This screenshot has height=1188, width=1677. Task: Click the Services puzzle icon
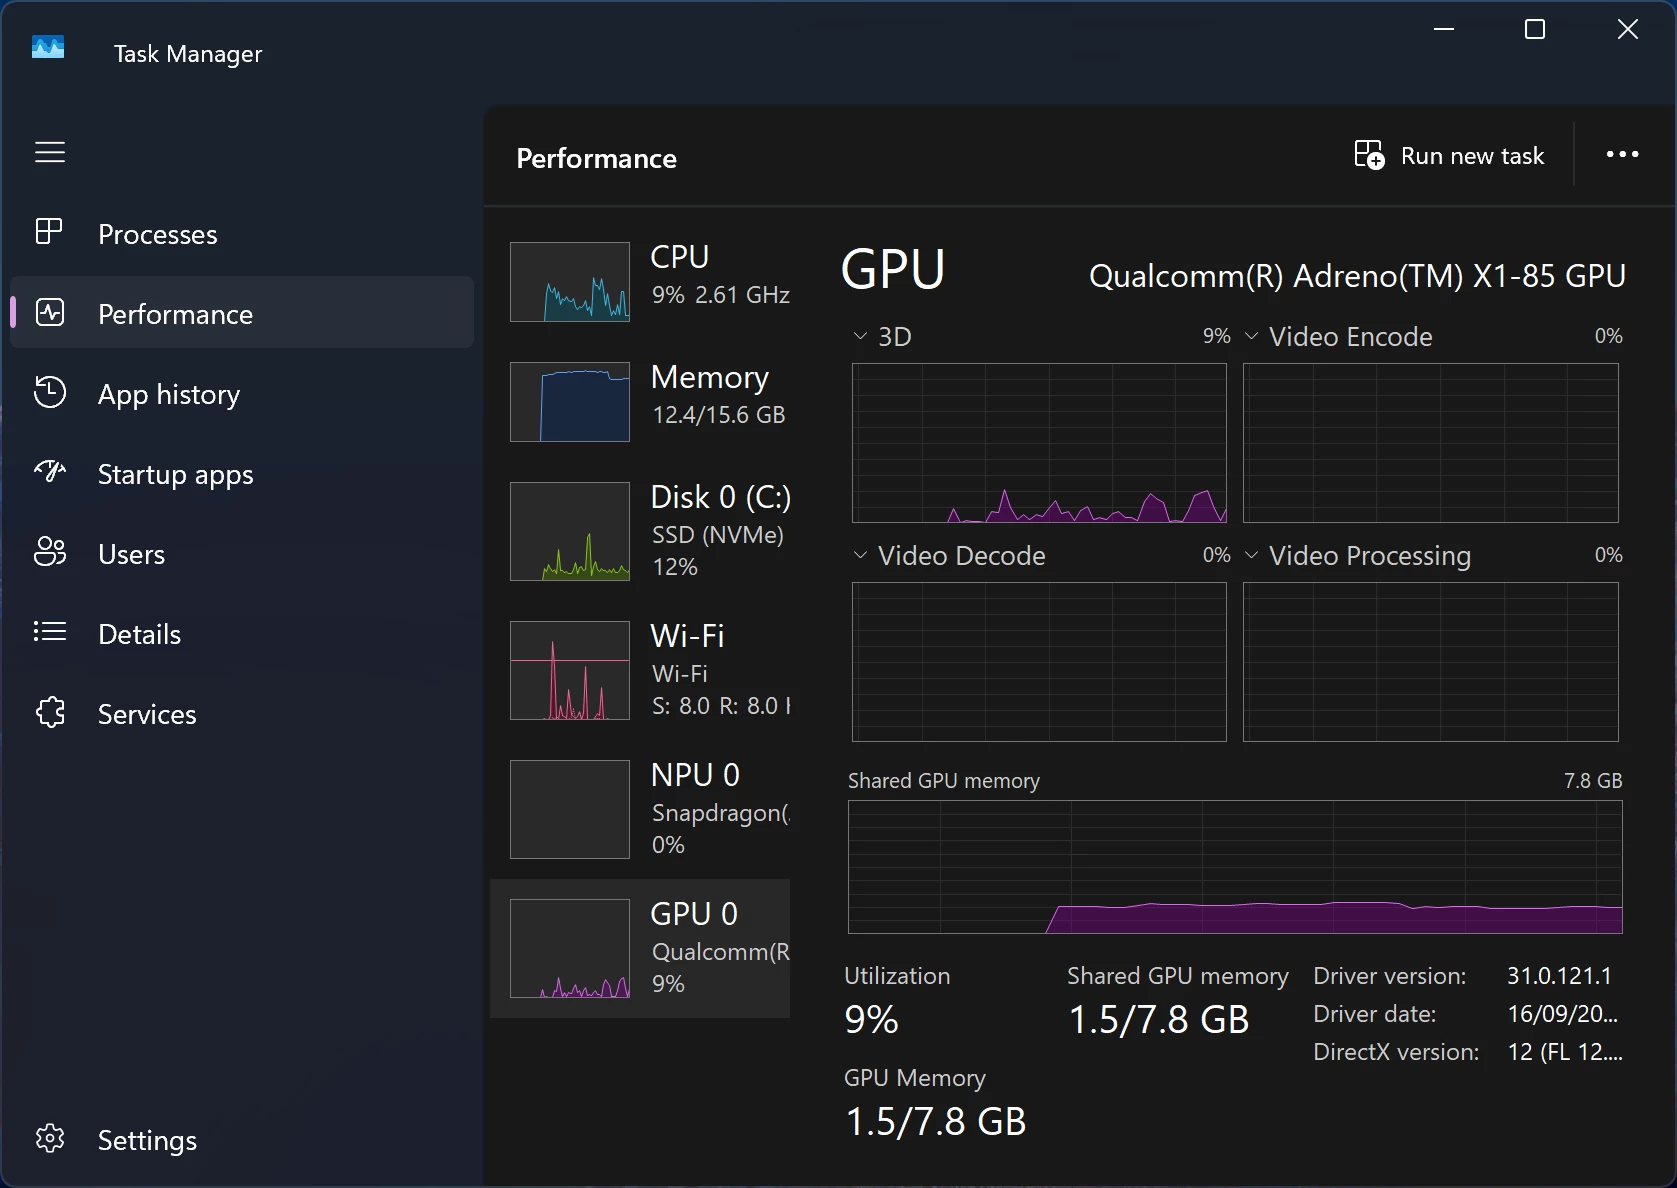(50, 713)
